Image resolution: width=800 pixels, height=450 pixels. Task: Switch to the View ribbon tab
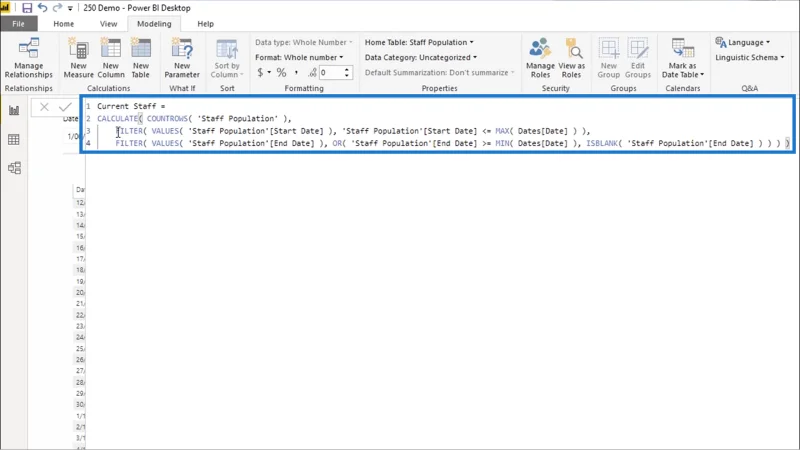108,24
